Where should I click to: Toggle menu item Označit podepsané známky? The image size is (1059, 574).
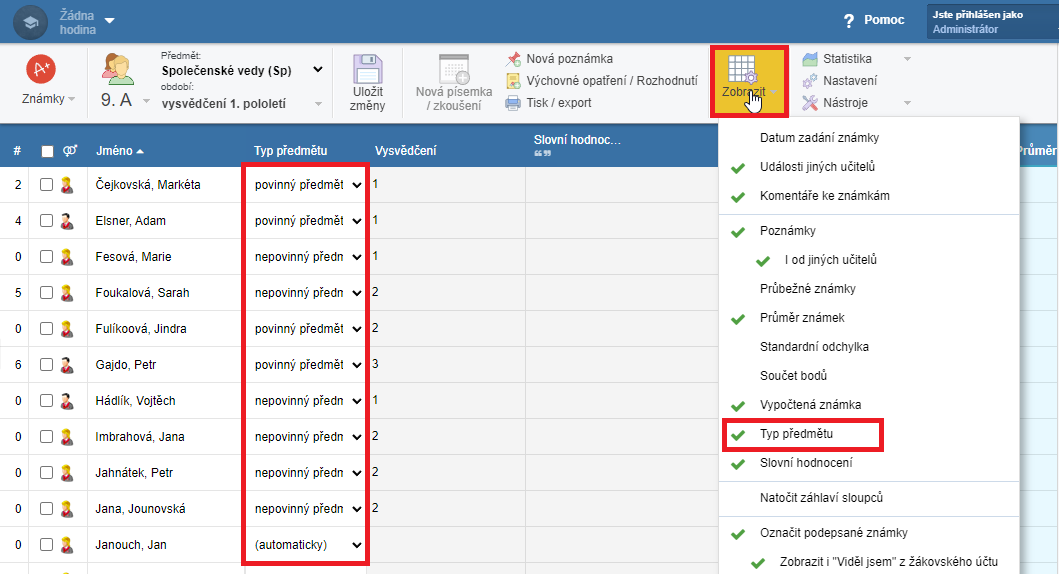pyautogui.click(x=869, y=533)
